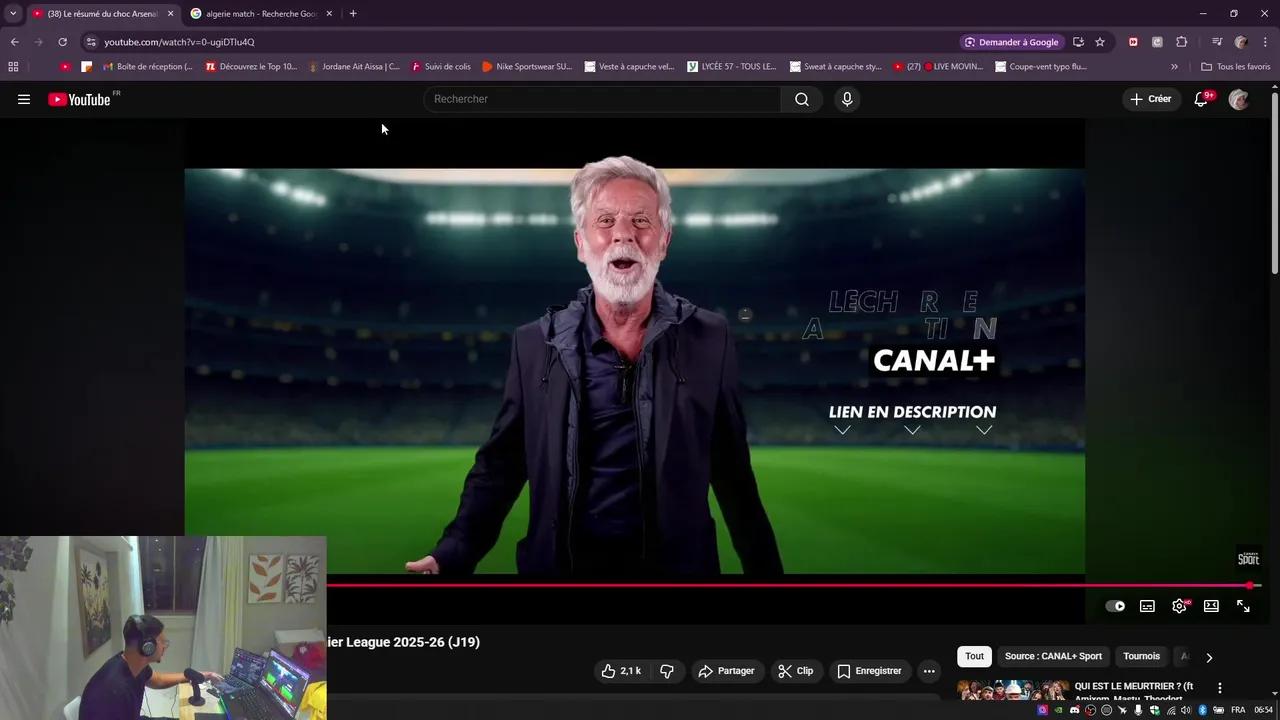Go to YouTube home via logo
This screenshot has width=1280, height=720.
tap(79, 99)
